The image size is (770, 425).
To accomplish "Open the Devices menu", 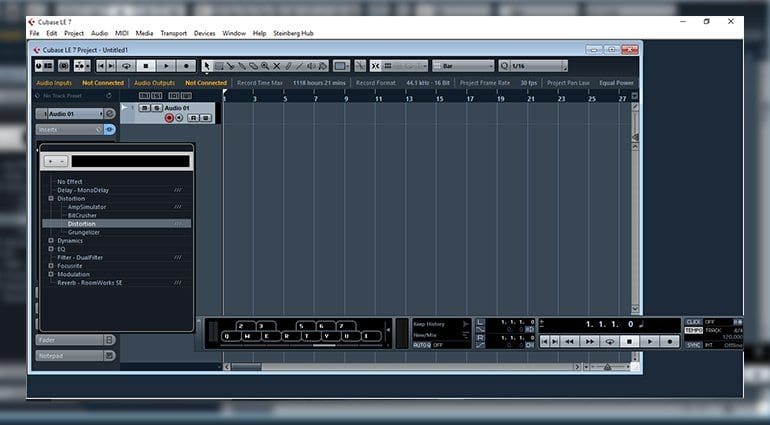I will click(x=204, y=33).
